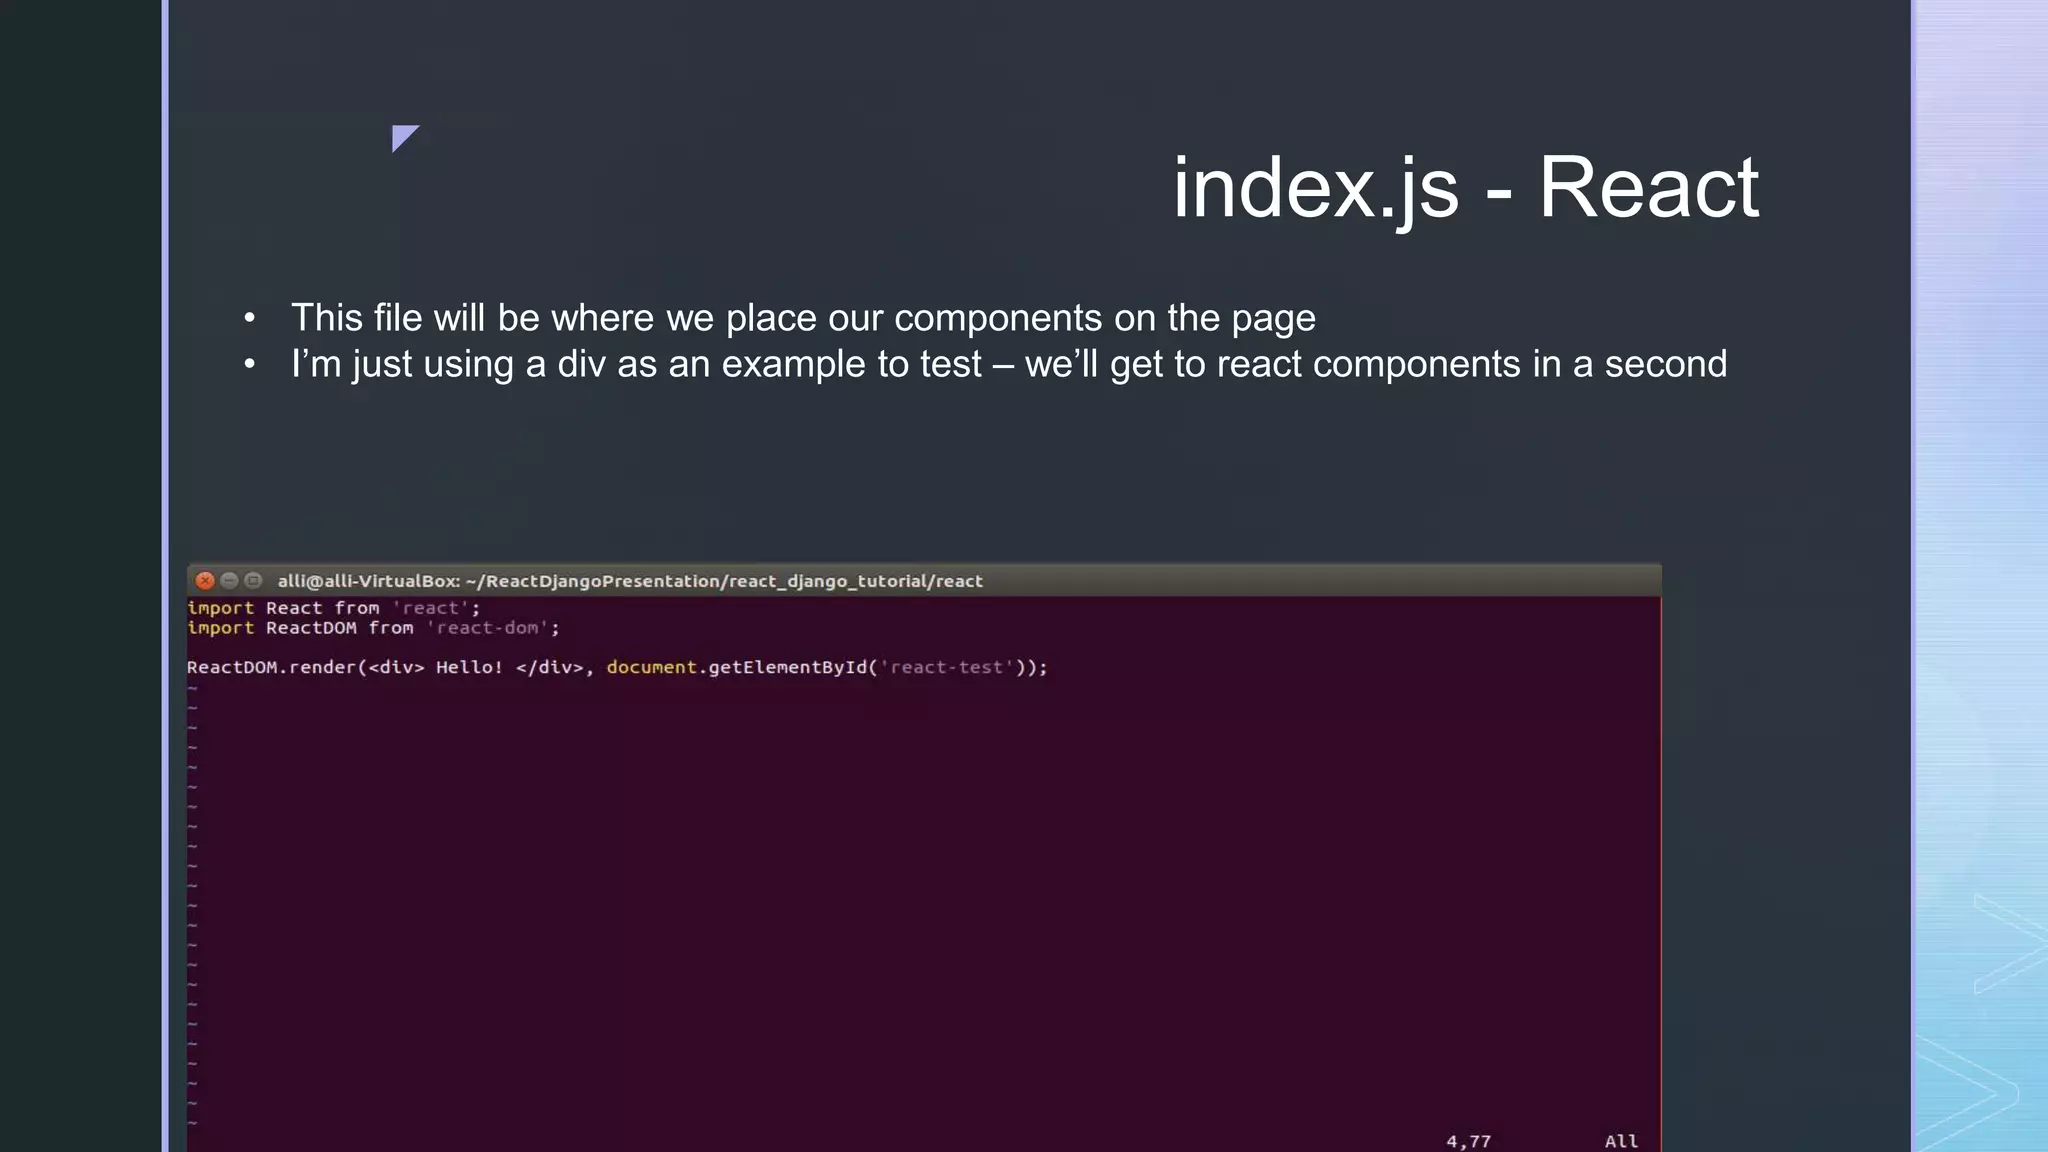Screen dimensions: 2048x1152
Task: Click the vim cursor position '4,77' indicator
Action: coord(1468,1141)
